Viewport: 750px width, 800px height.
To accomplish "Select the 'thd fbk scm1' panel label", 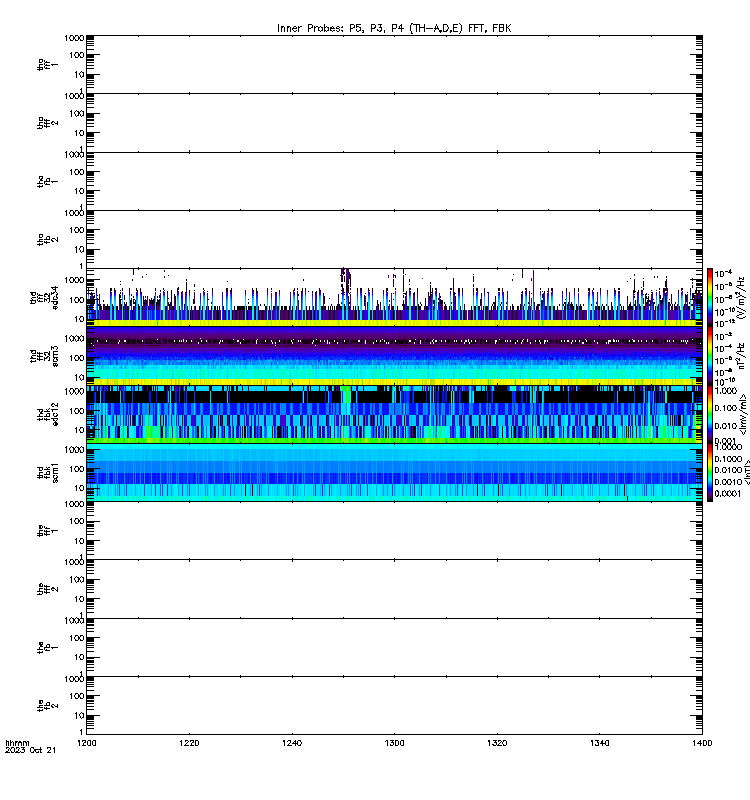I will 48,472.
